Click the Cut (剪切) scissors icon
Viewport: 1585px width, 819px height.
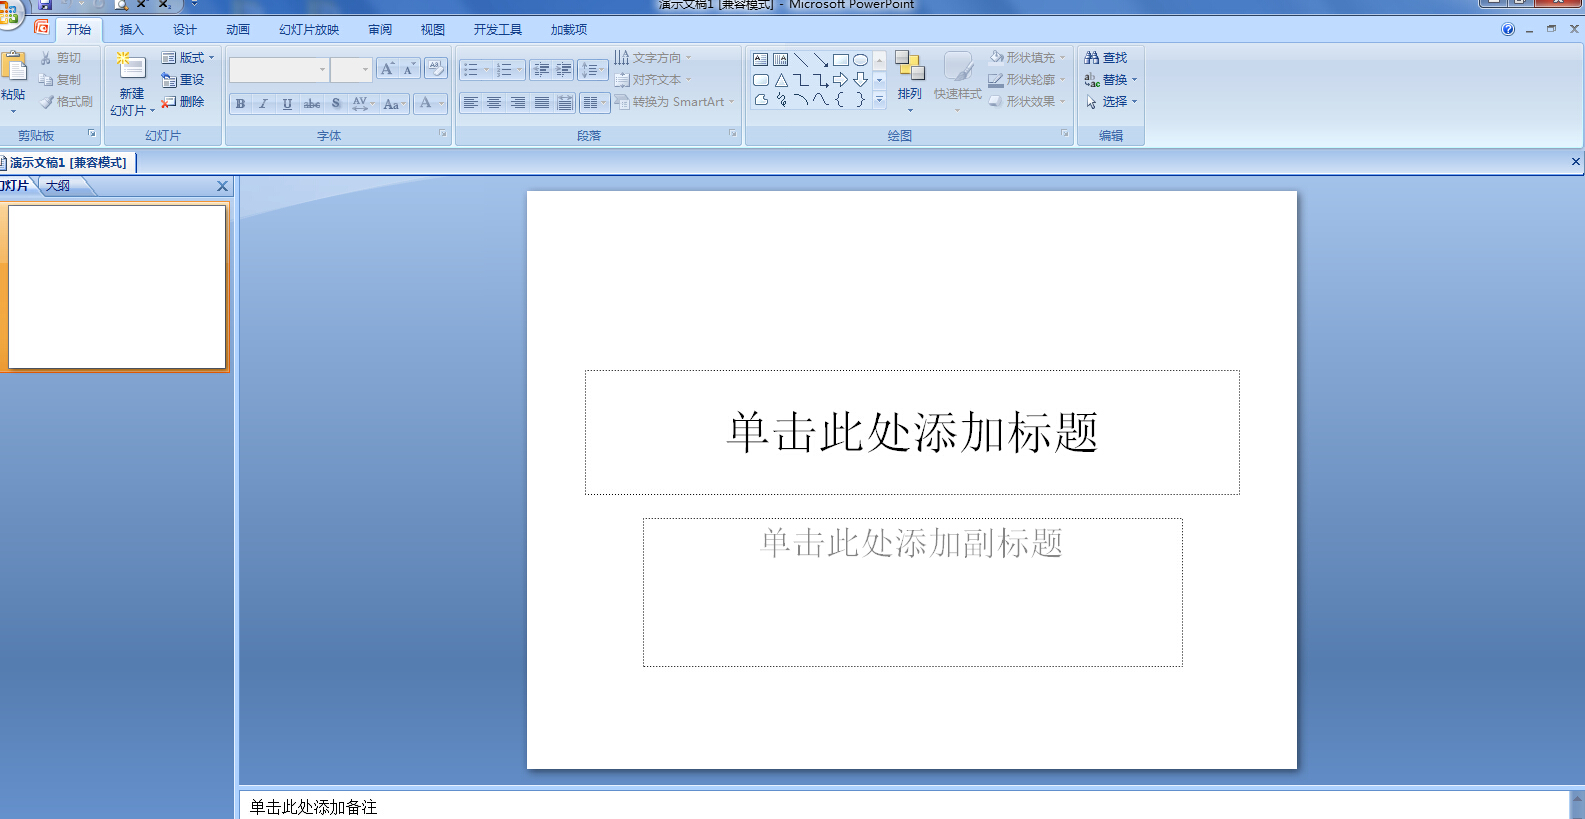click(46, 58)
